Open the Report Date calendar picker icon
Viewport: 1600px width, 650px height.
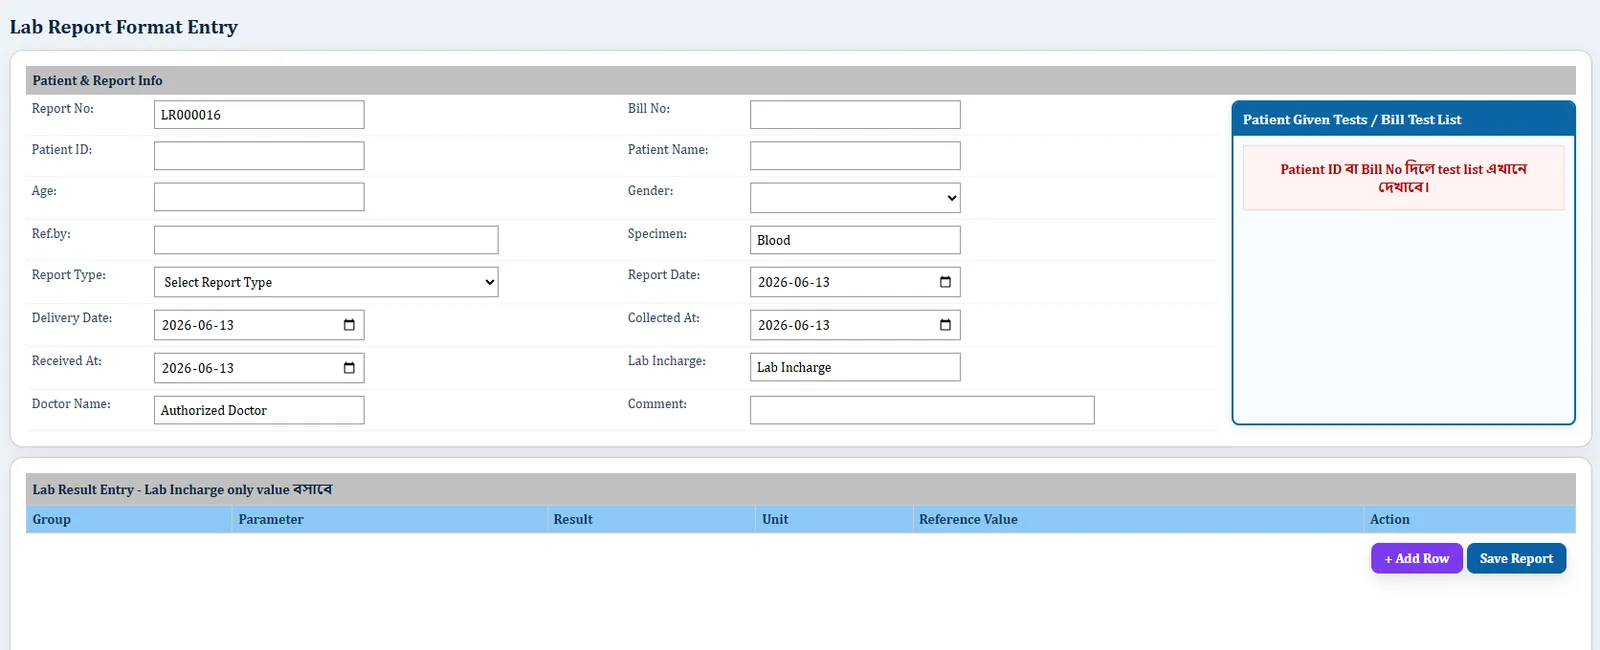click(945, 282)
